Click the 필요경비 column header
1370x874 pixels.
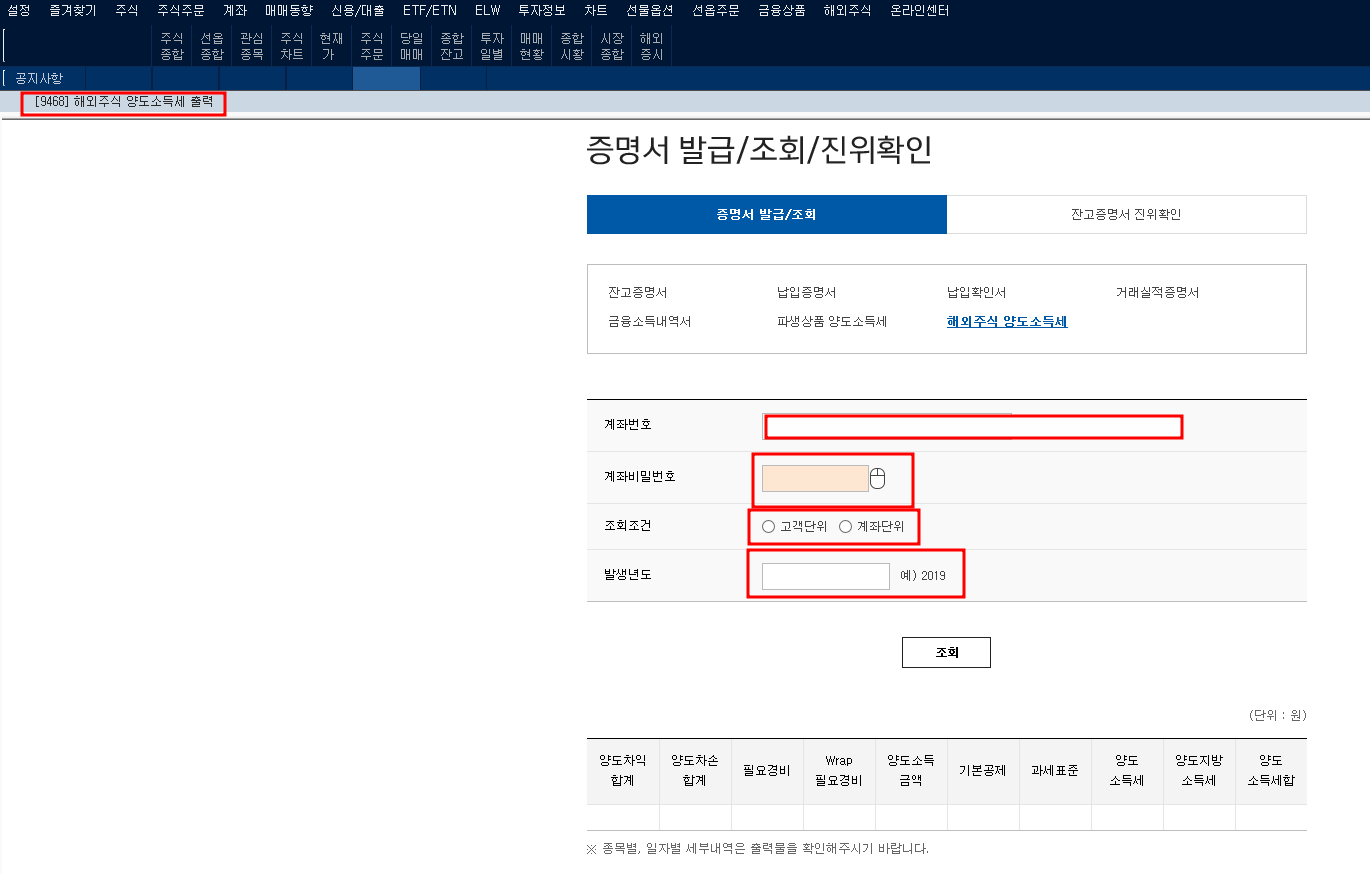pyautogui.click(x=767, y=771)
